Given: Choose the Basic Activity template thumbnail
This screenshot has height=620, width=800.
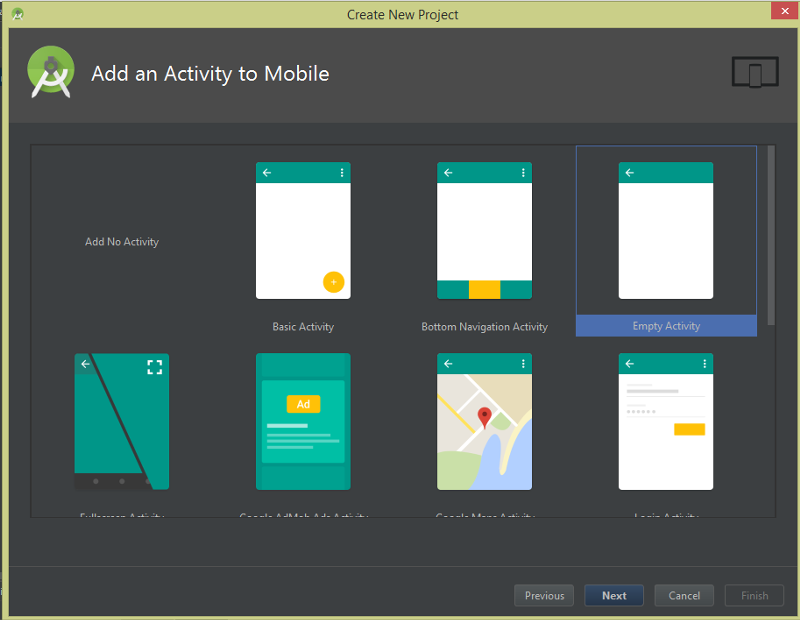Looking at the screenshot, I should 303,231.
